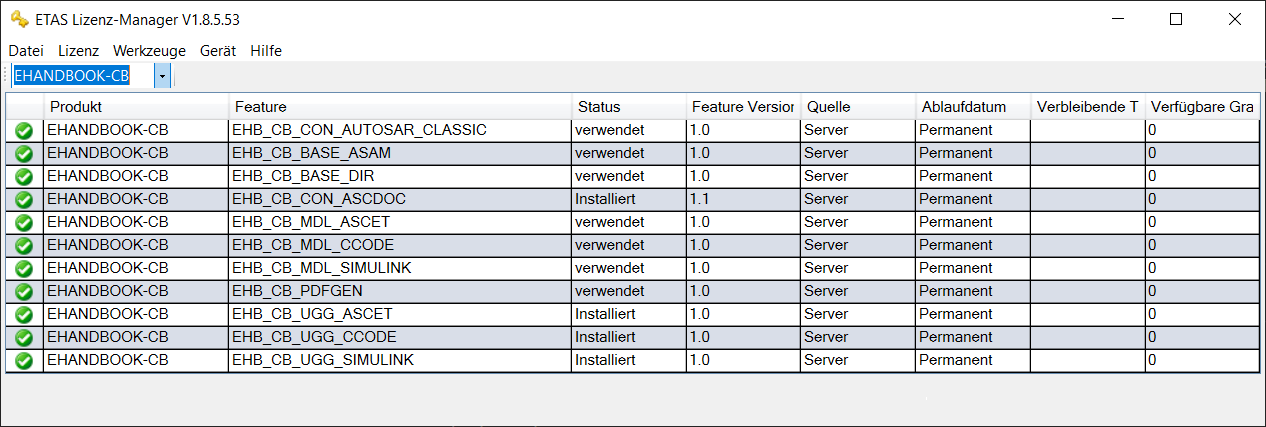Open the EHANDBOOK-CB product dropdown arrow

coord(162,76)
